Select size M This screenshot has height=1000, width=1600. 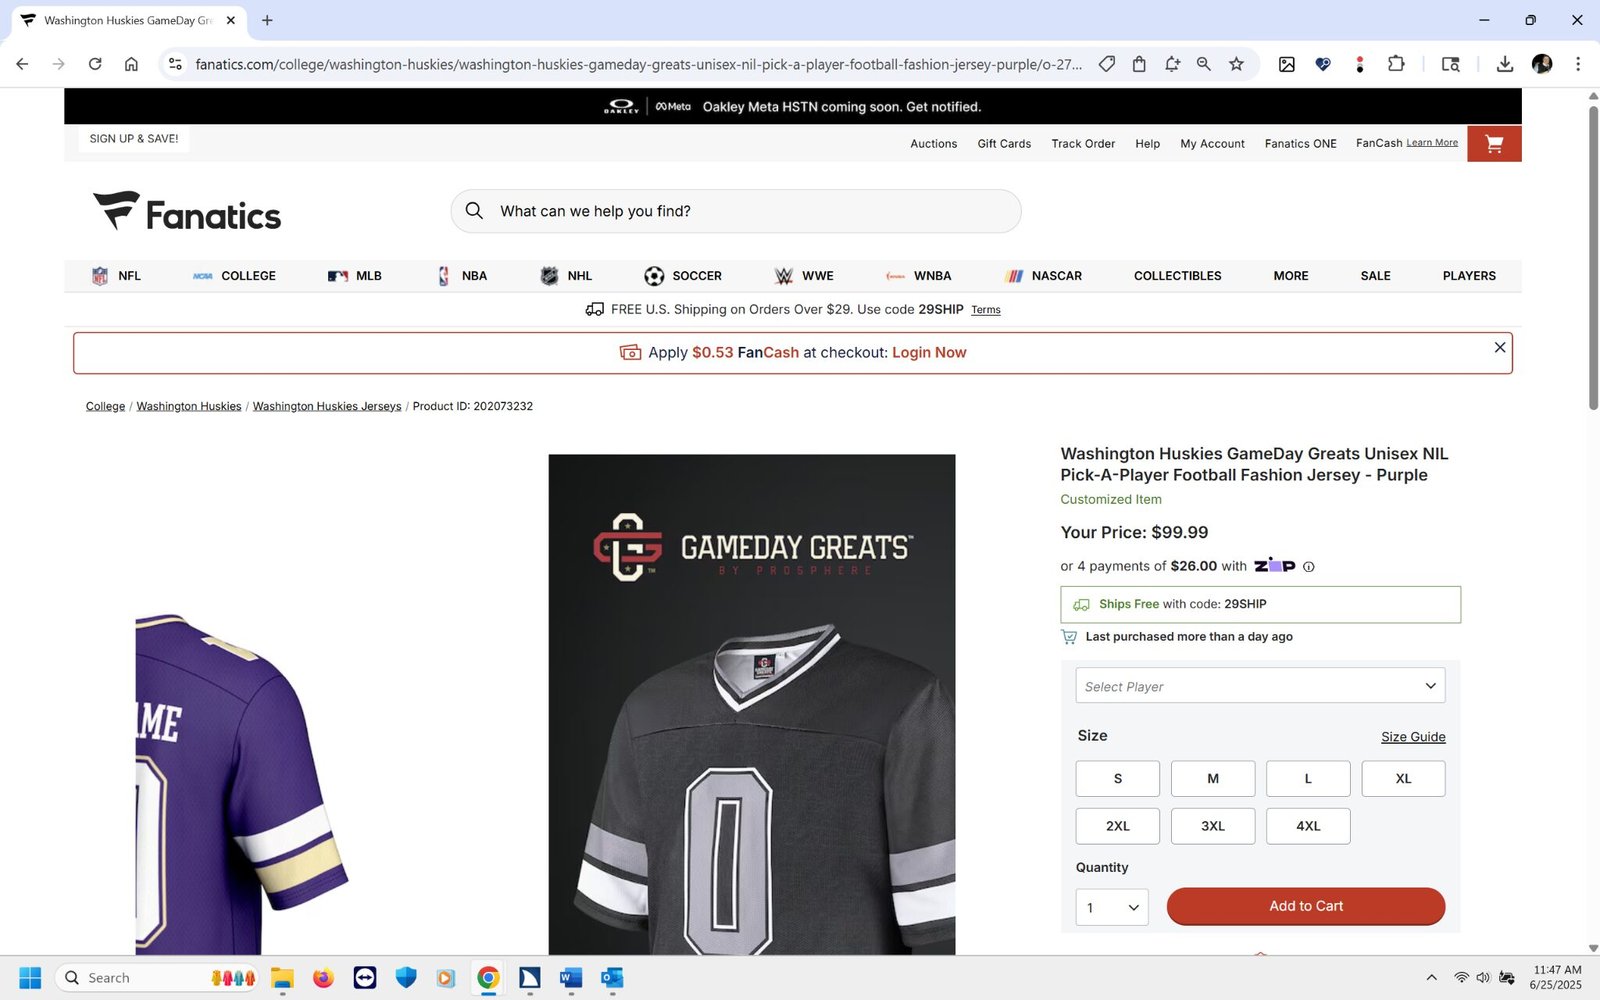tap(1213, 779)
